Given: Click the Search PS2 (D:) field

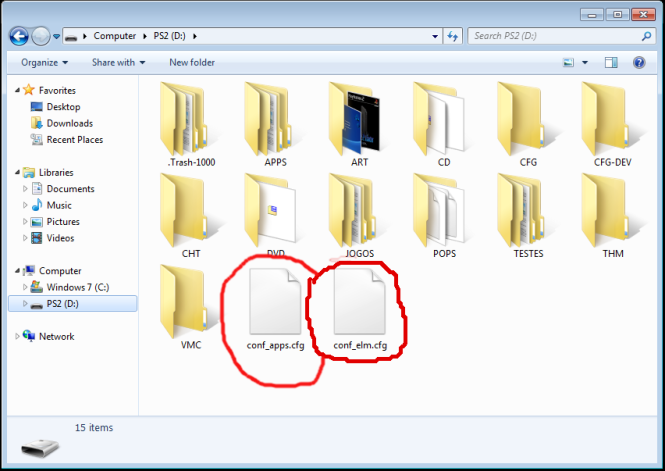Looking at the screenshot, I should pos(553,36).
